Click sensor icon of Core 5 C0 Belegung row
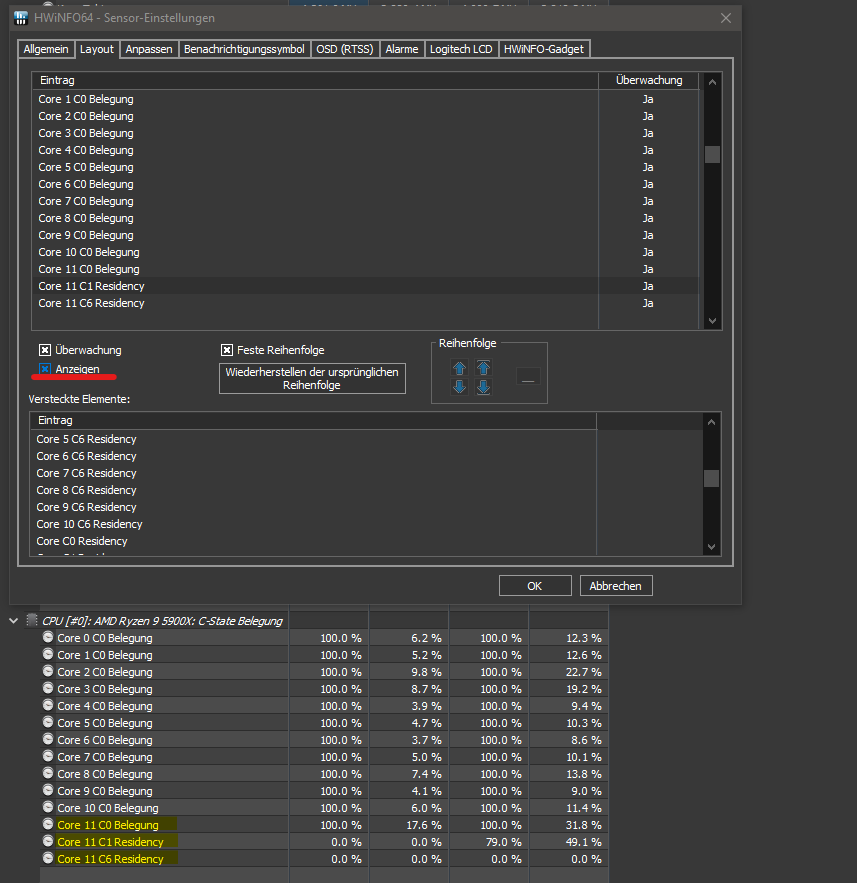This screenshot has width=857, height=883. (x=48, y=722)
